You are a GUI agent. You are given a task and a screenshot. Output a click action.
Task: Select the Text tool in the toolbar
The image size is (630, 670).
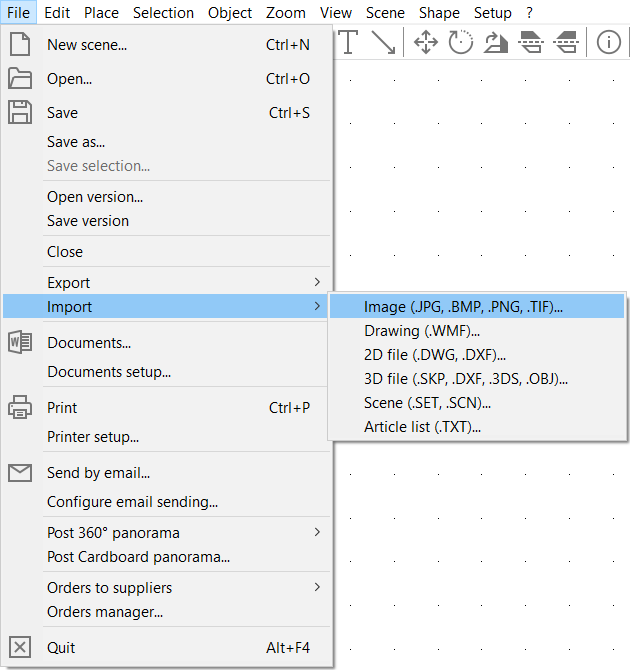tap(349, 42)
